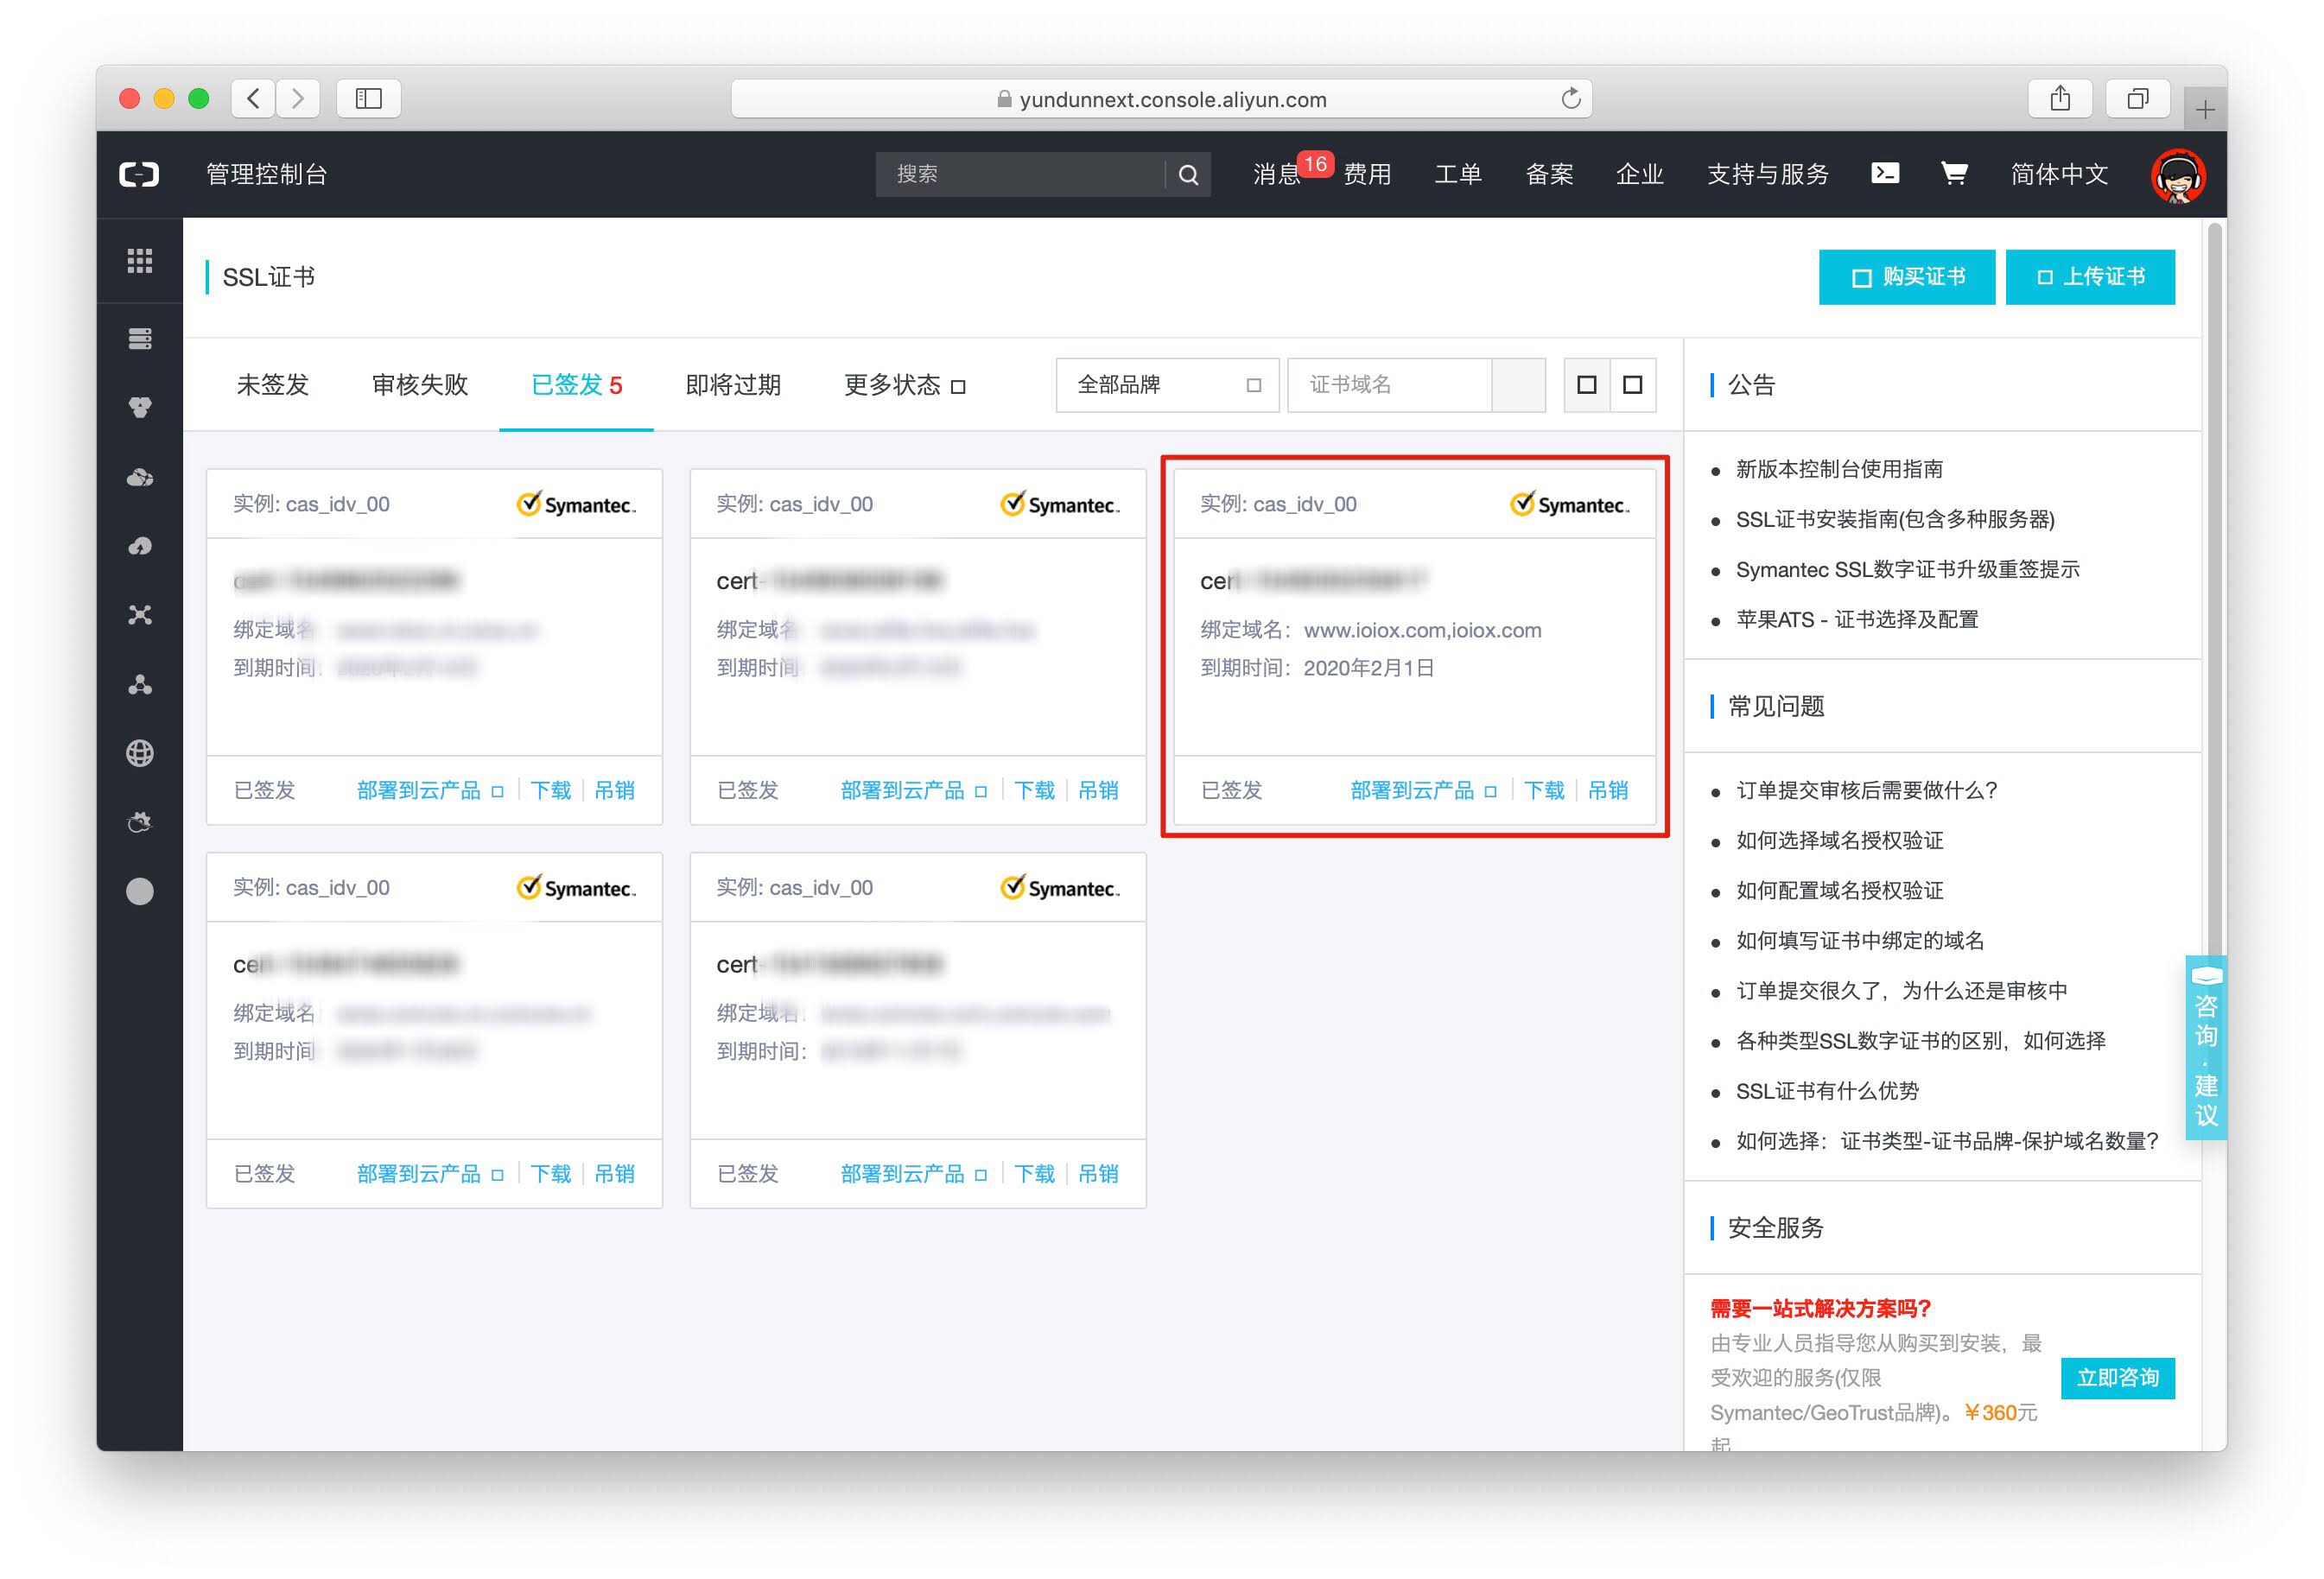Click the server stack sidebar icon
2324x1579 pixels.
pyautogui.click(x=140, y=338)
